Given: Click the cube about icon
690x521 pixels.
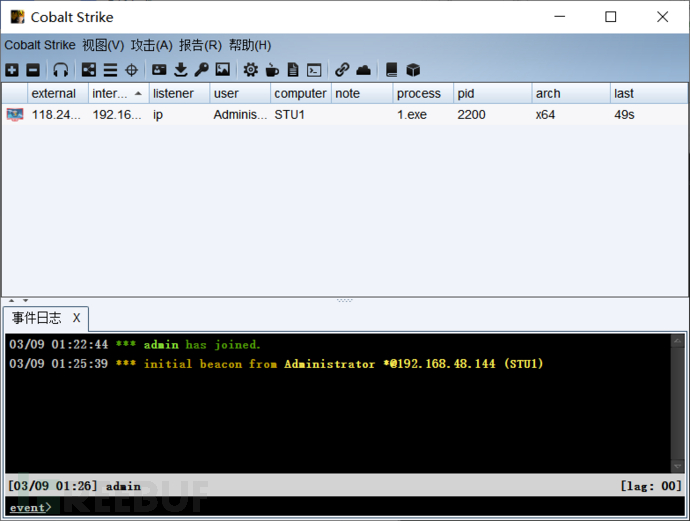Looking at the screenshot, I should coord(413,70).
